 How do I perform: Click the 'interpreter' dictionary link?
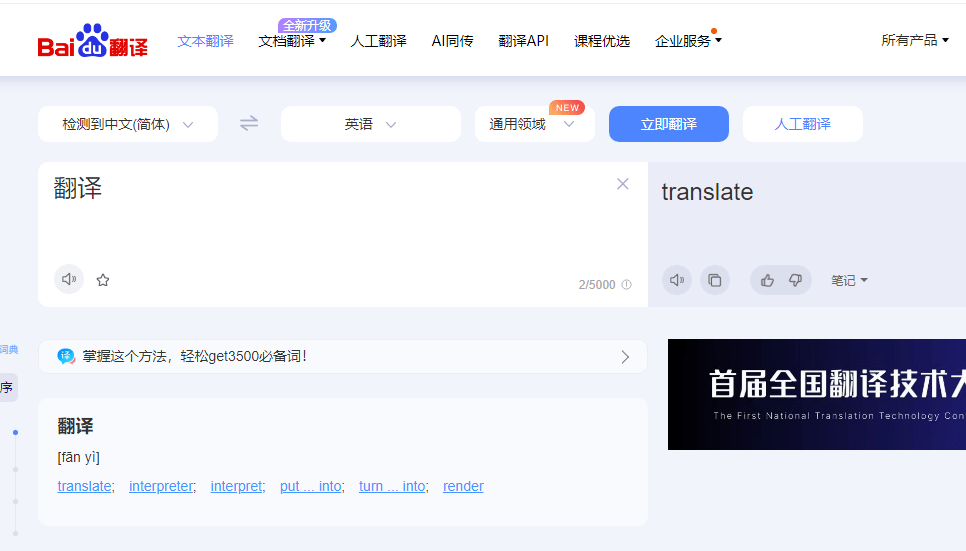pos(161,487)
